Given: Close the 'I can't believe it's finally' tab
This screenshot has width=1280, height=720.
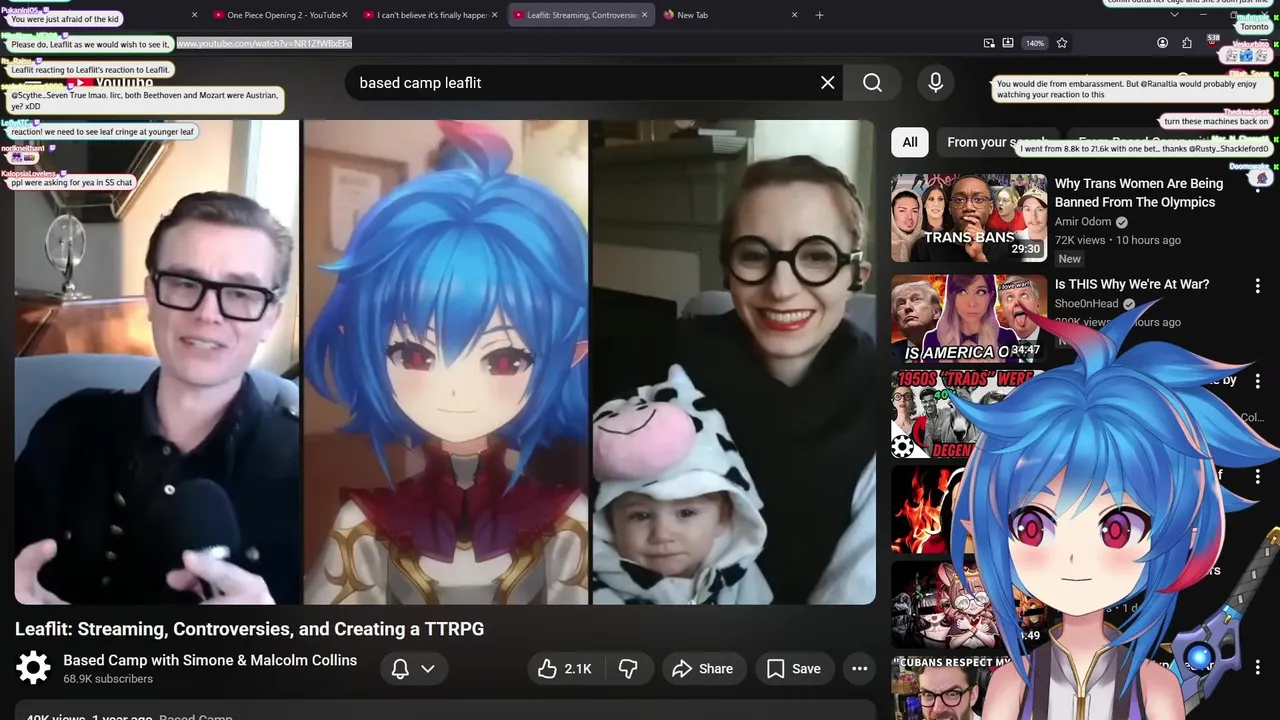Looking at the screenshot, I should [x=494, y=15].
